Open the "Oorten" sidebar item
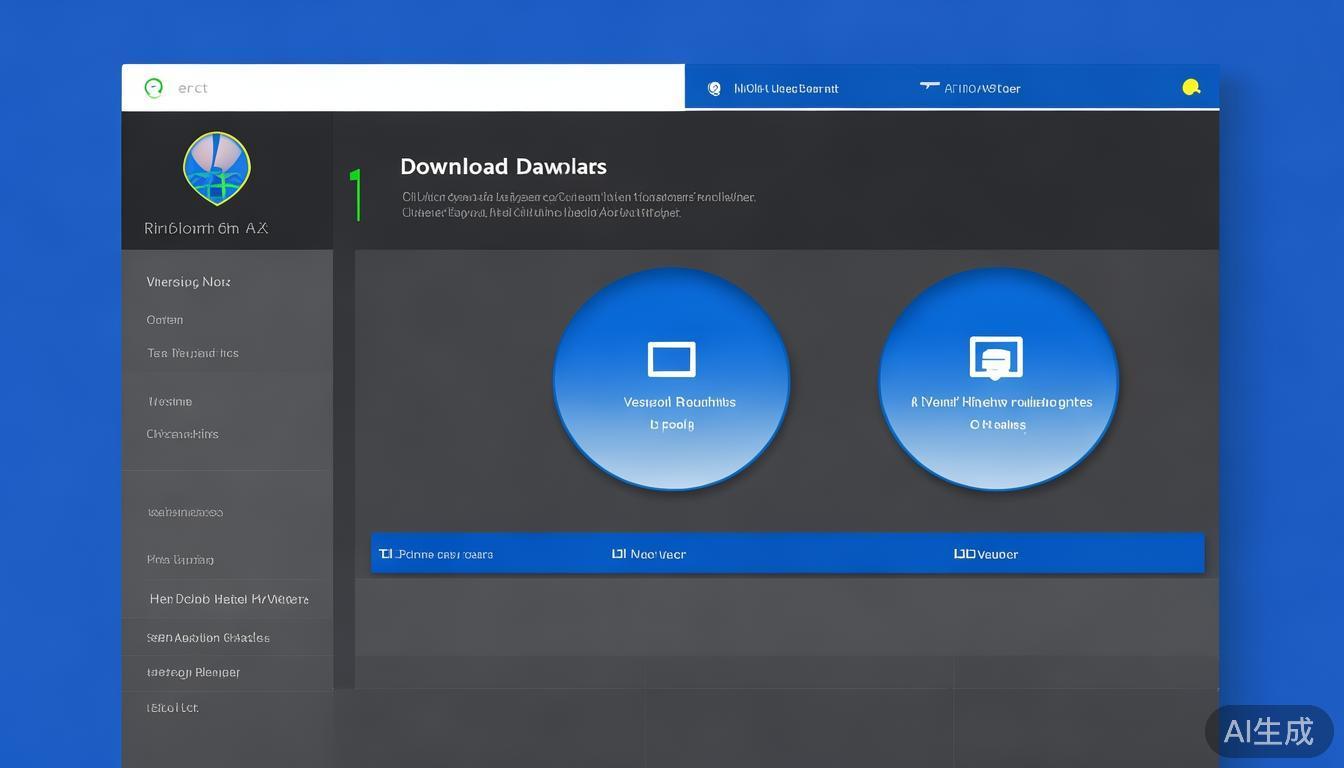1344x768 pixels. pyautogui.click(x=165, y=320)
